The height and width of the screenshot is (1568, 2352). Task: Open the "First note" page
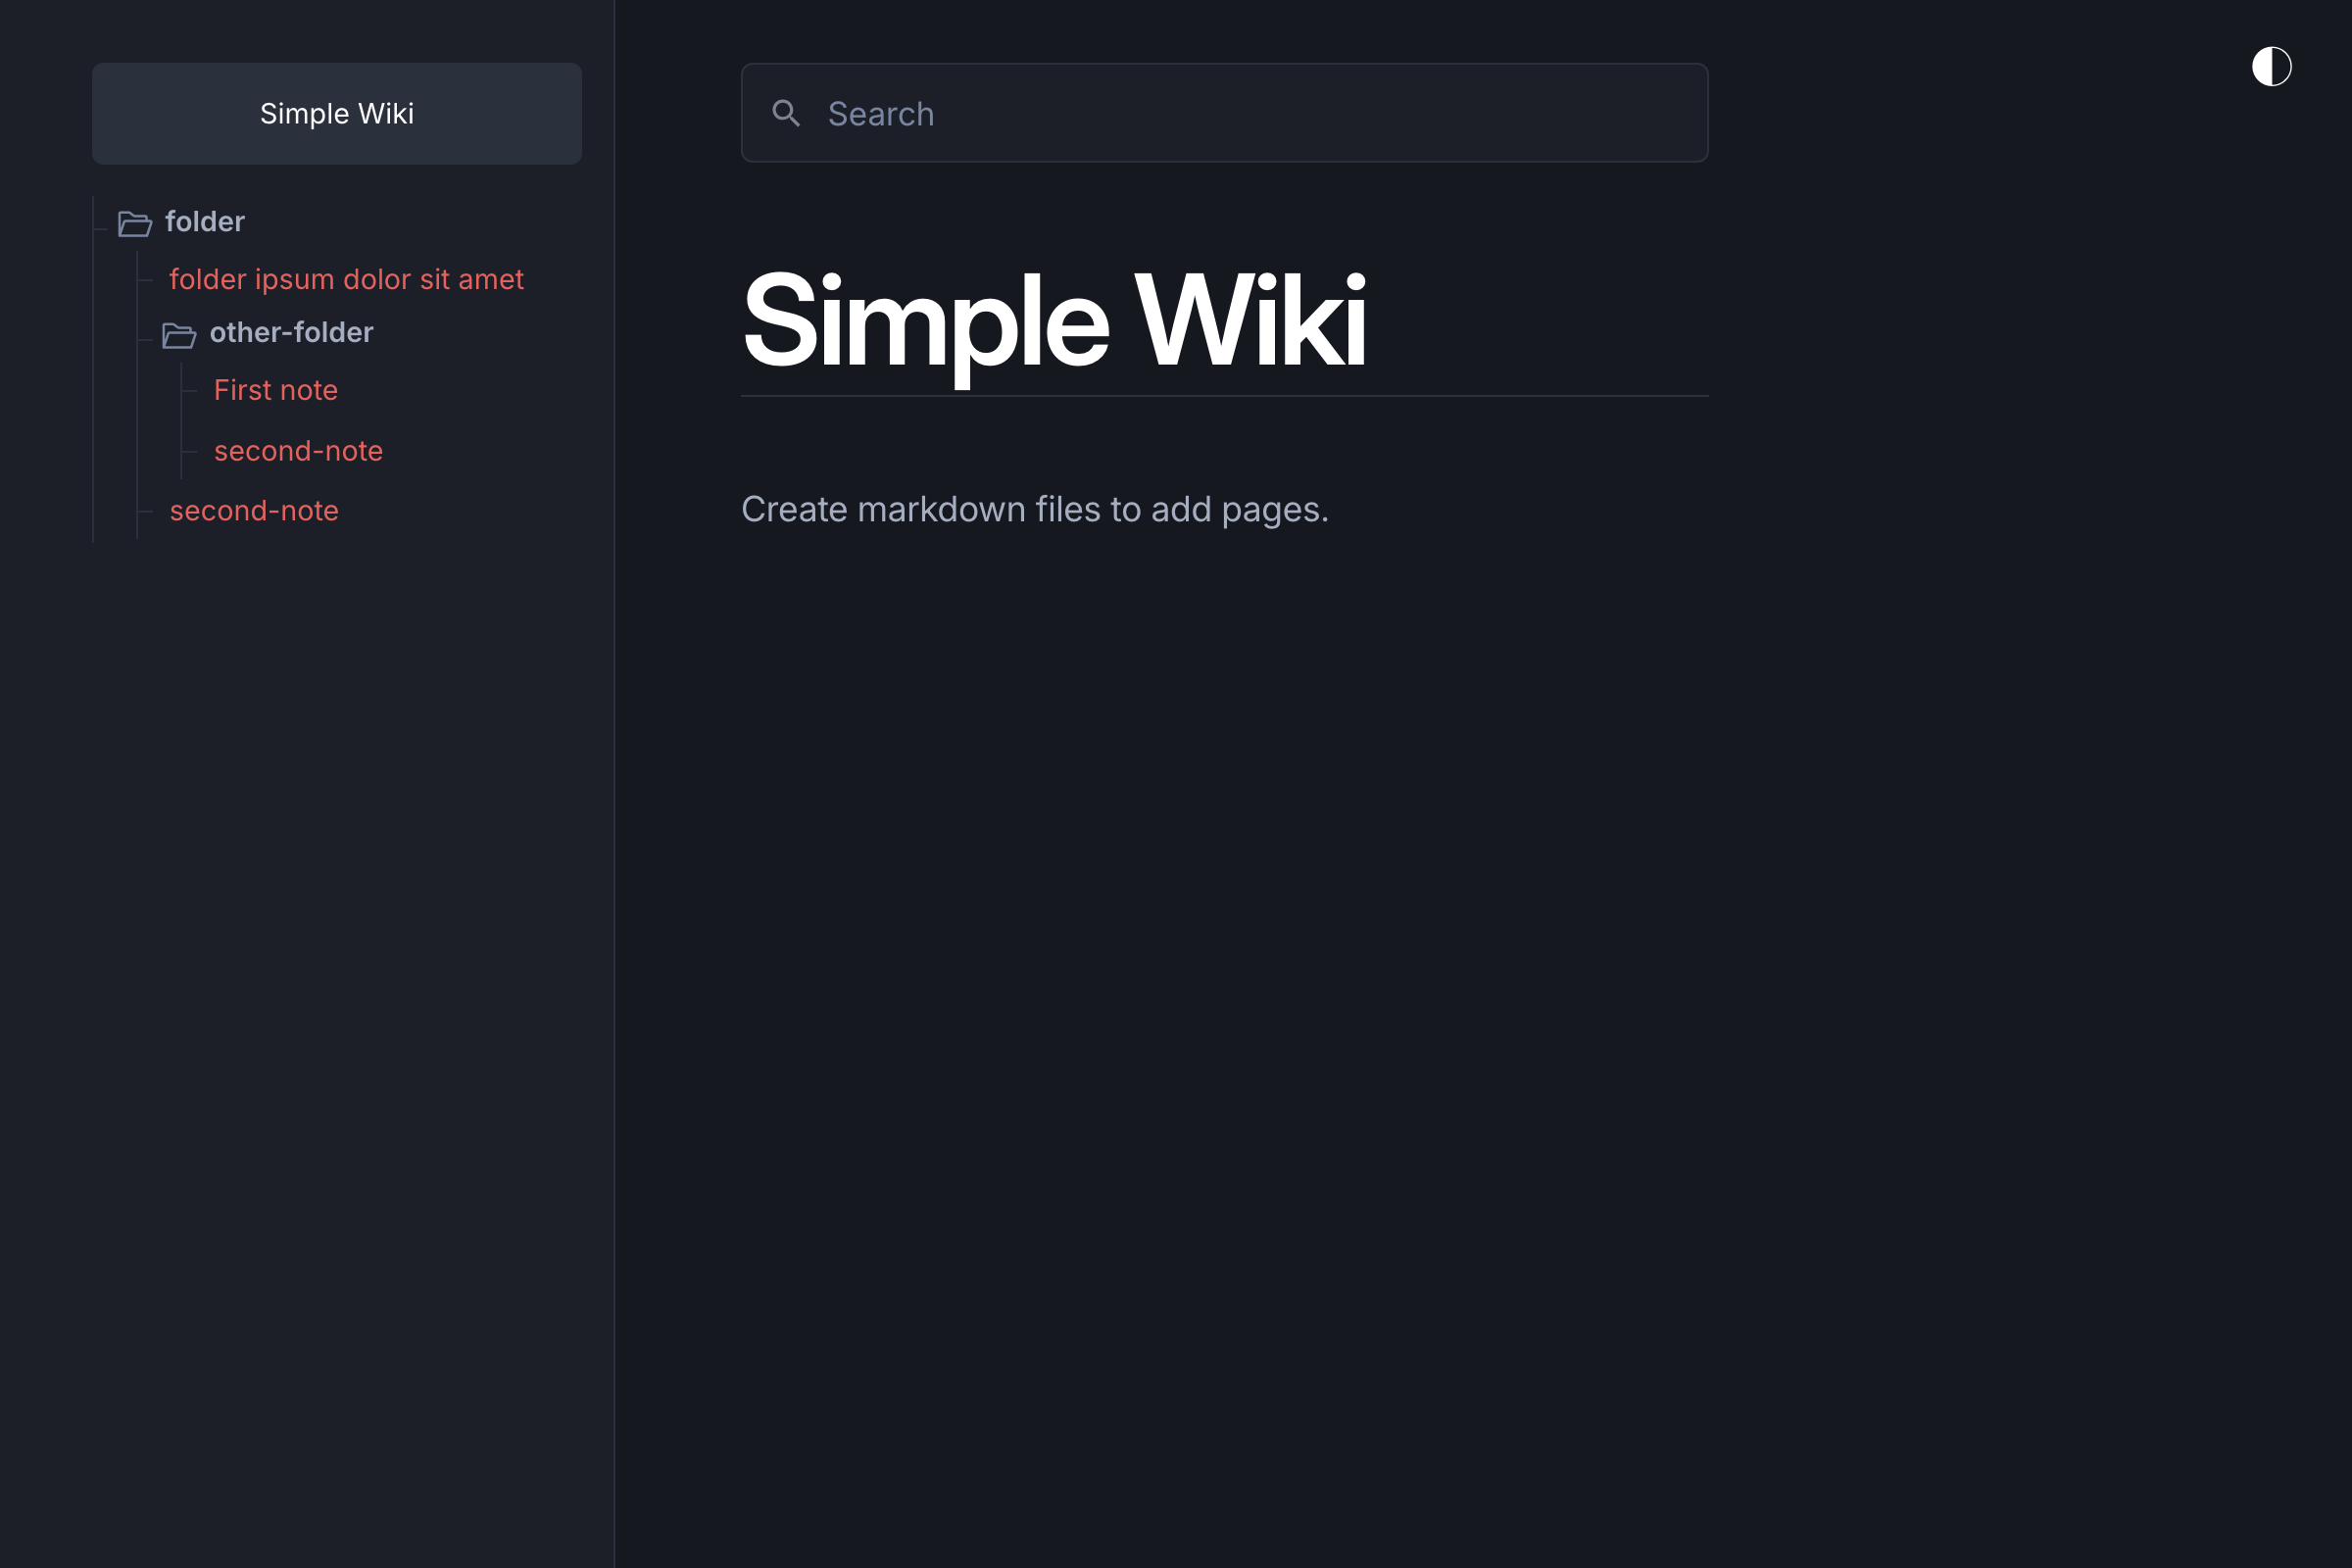pos(276,391)
